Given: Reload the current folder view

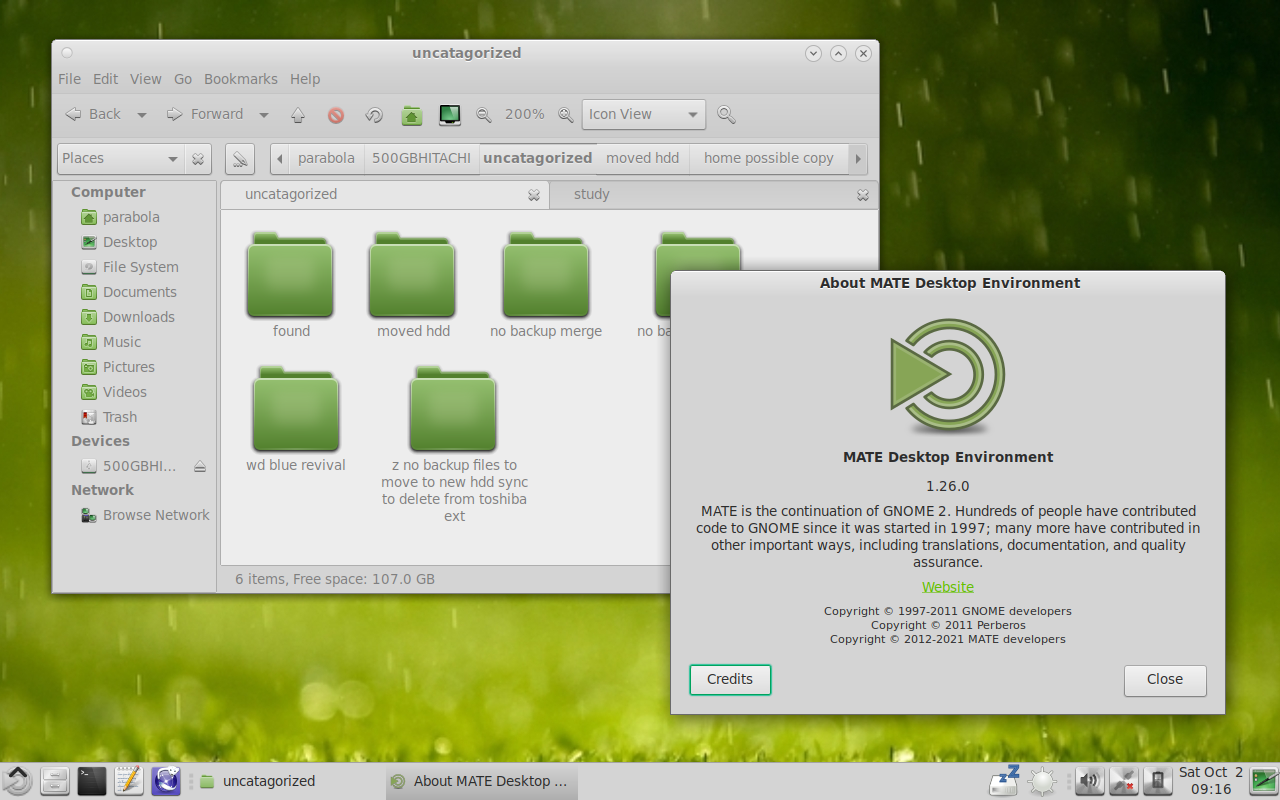Looking at the screenshot, I should click(374, 115).
